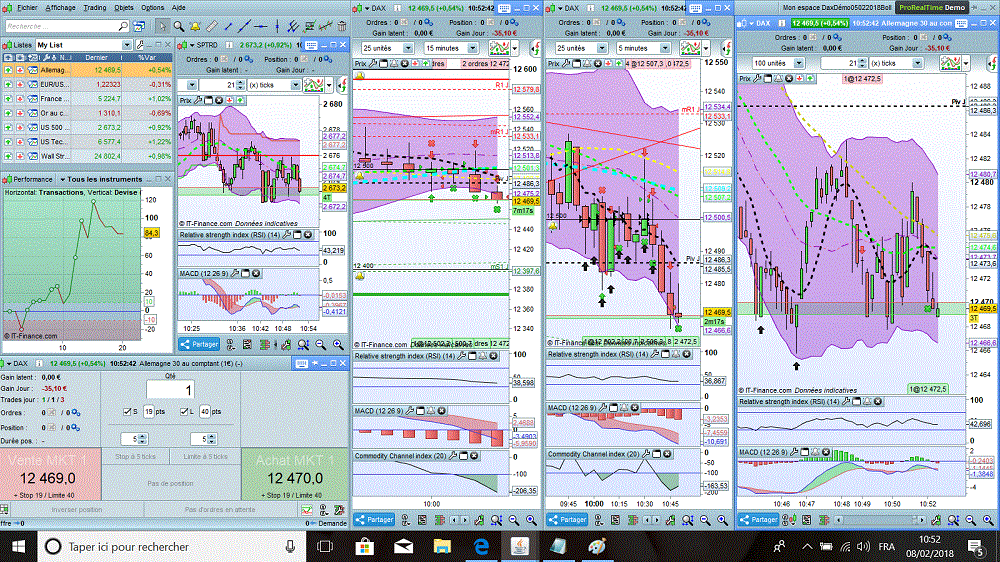The width and height of the screenshot is (1000, 562).
Task: Click the trash delete objects icon
Action: point(342,26)
